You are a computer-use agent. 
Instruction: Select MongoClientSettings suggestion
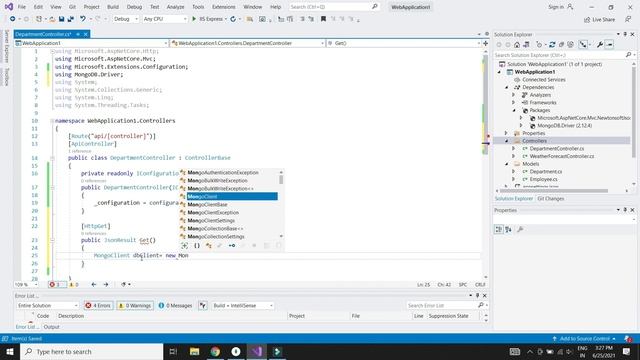(x=211, y=220)
